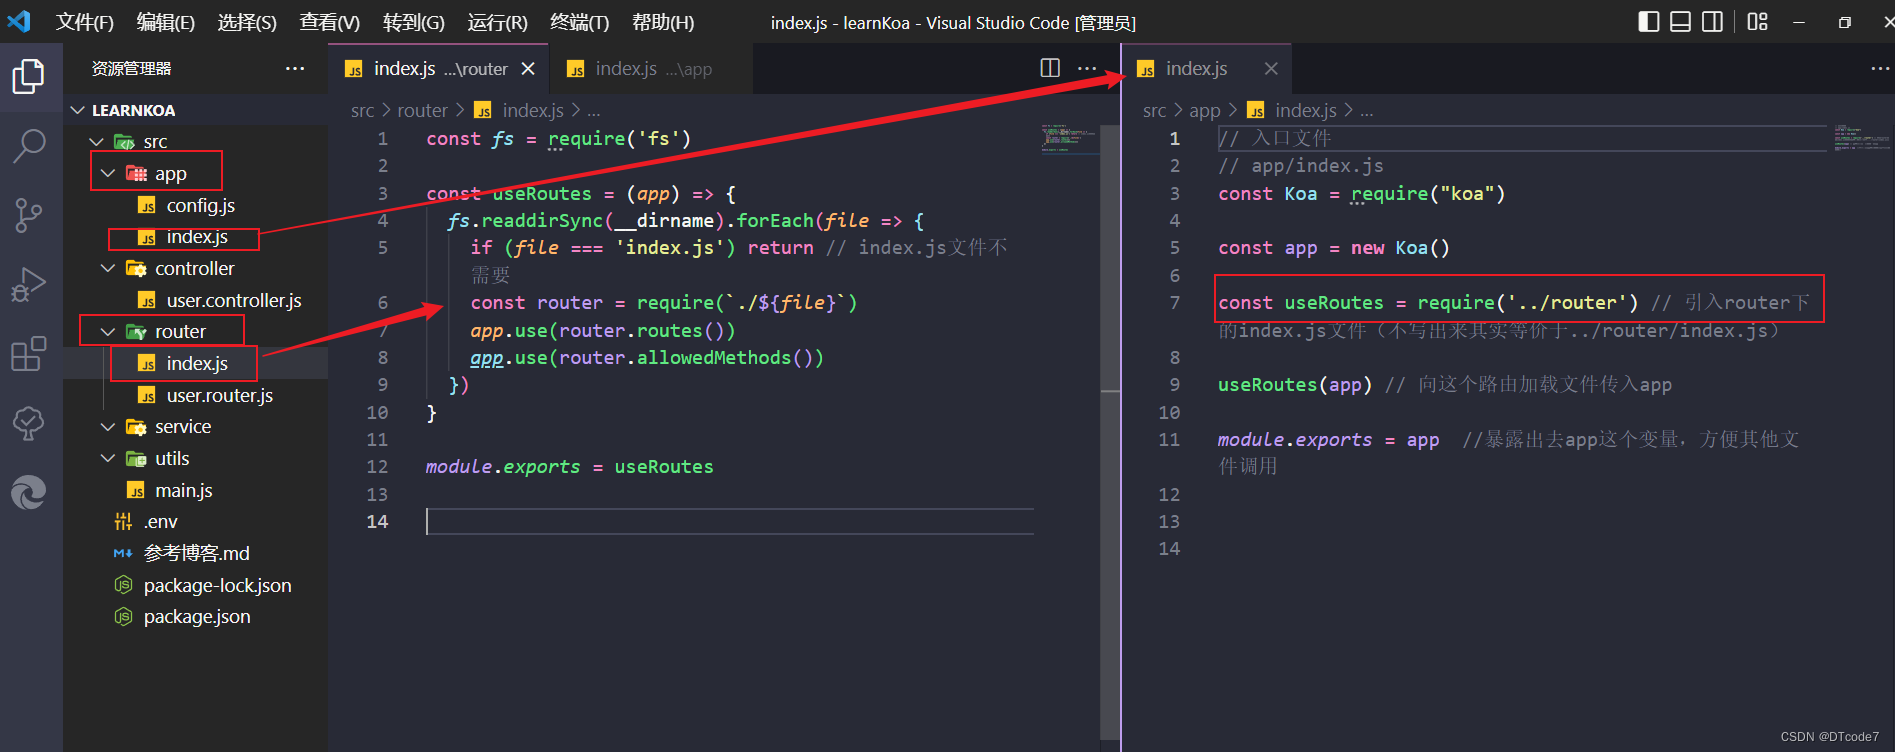The height and width of the screenshot is (752, 1895).
Task: Open the 运行(R) menu
Action: point(497,22)
